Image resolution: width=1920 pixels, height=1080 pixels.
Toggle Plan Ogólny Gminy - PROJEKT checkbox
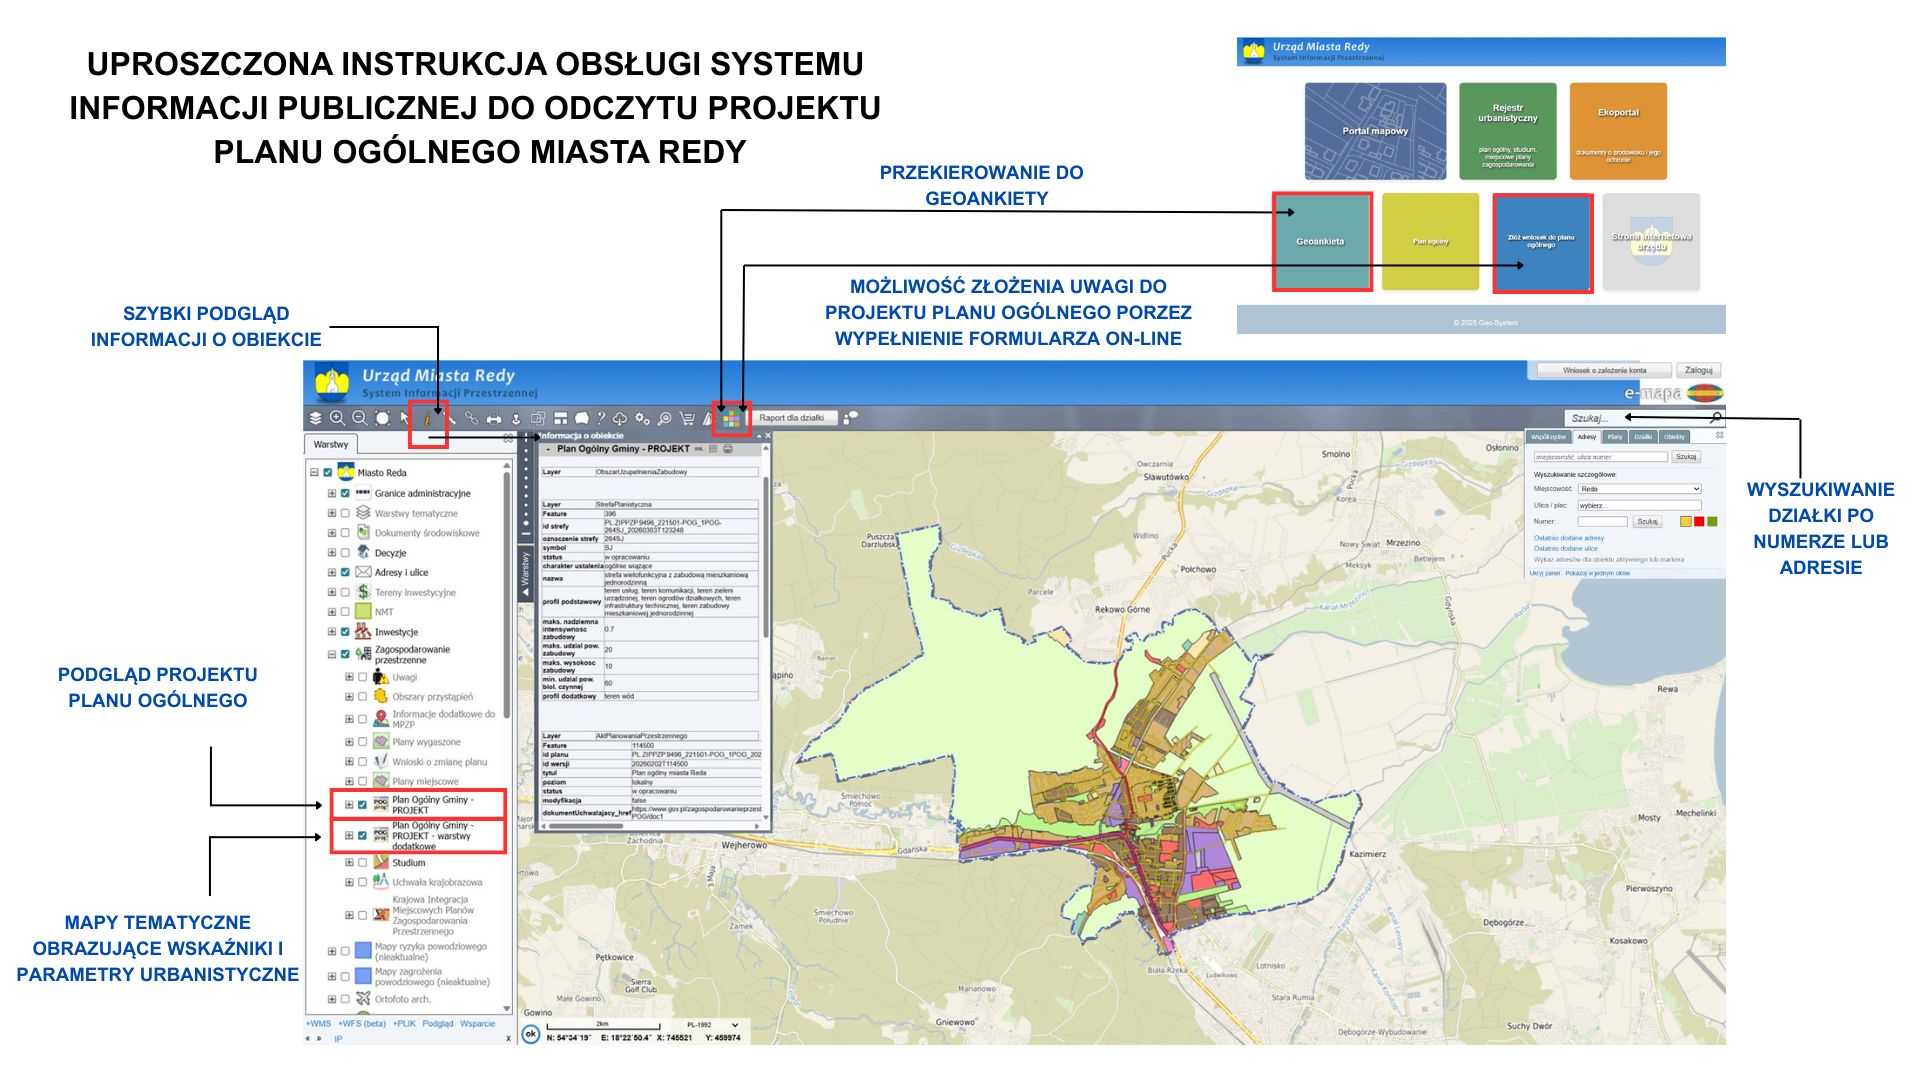tap(362, 804)
